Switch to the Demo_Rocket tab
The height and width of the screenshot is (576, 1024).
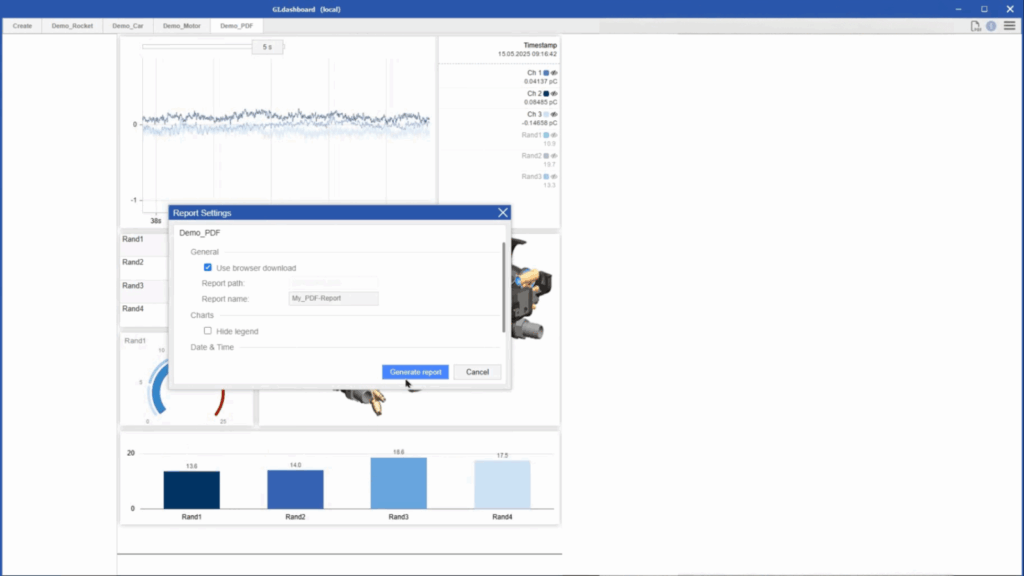pos(72,26)
